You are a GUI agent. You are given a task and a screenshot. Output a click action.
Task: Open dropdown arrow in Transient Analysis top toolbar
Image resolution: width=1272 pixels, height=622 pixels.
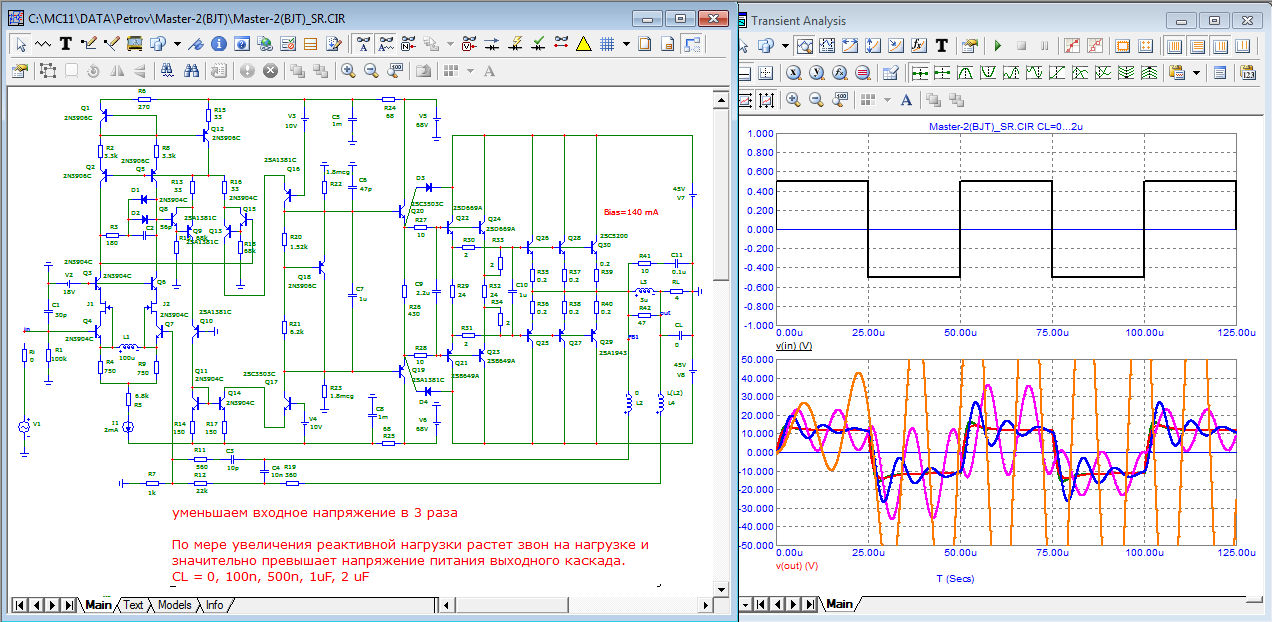(x=785, y=45)
